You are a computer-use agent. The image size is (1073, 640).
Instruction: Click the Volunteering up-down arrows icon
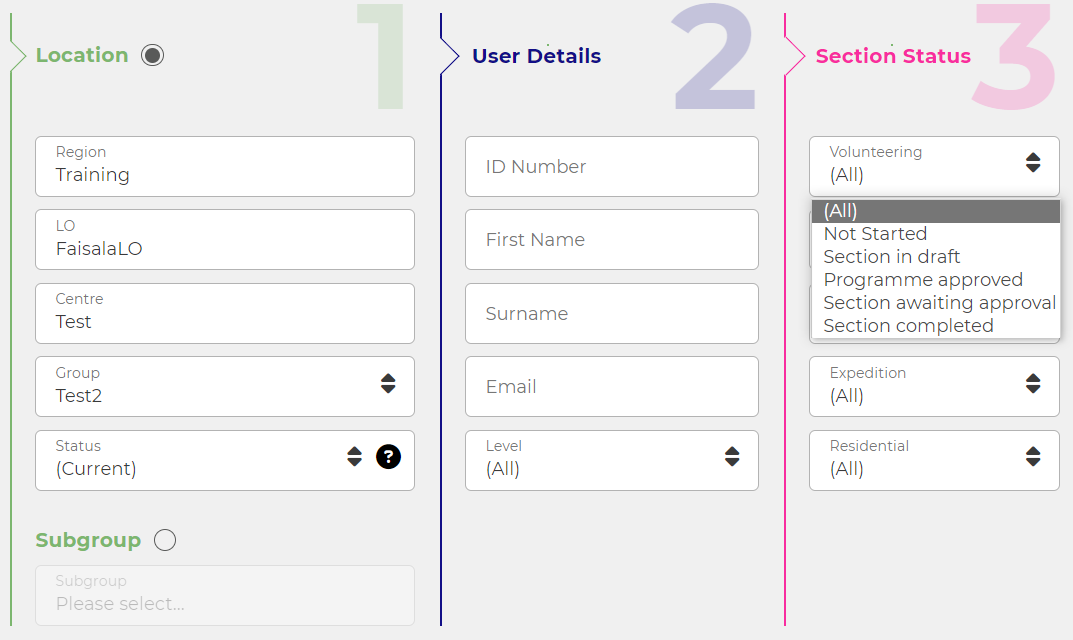(1033, 162)
